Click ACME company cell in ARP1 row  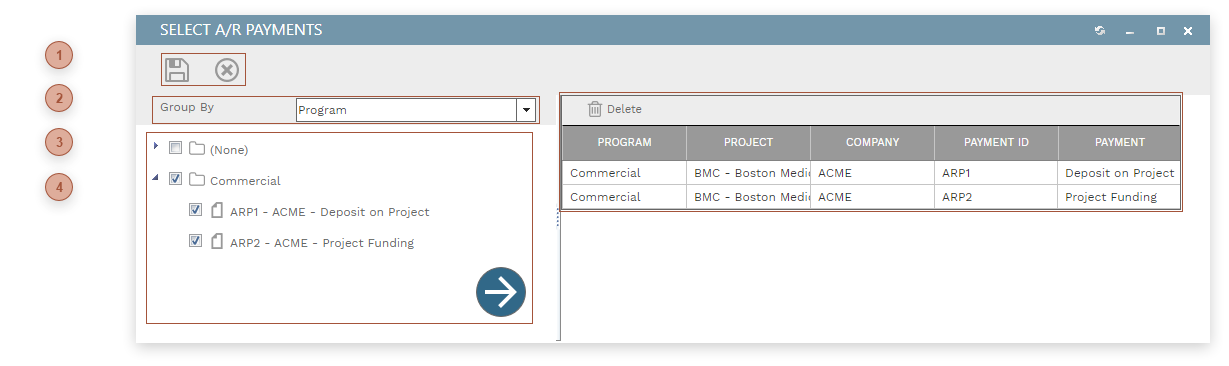[872, 173]
